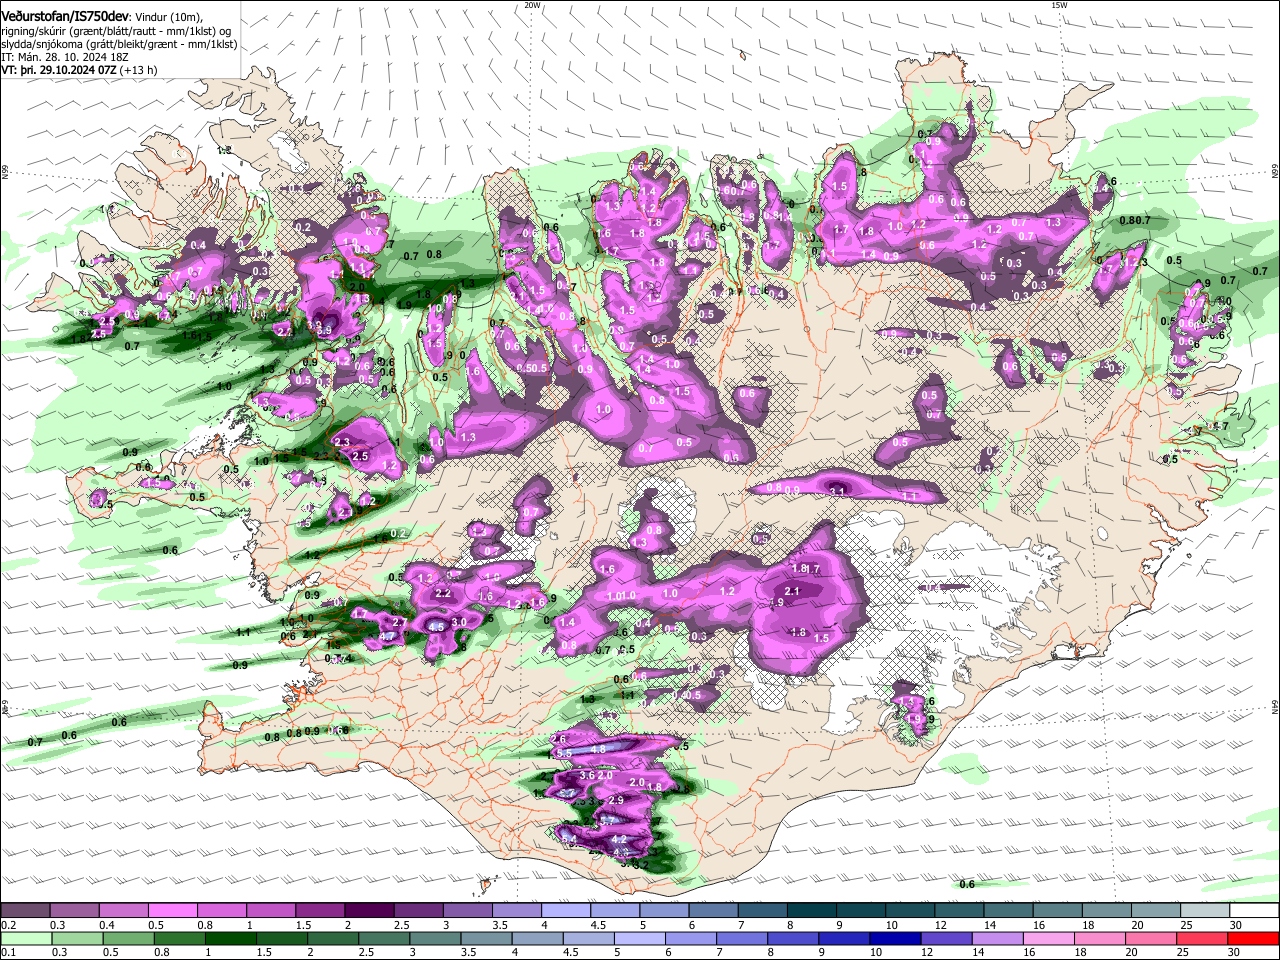Click the 'VT: þri. 29.10.2024 07Z' valid time
This screenshot has height=960, width=1280.
(x=60, y=71)
